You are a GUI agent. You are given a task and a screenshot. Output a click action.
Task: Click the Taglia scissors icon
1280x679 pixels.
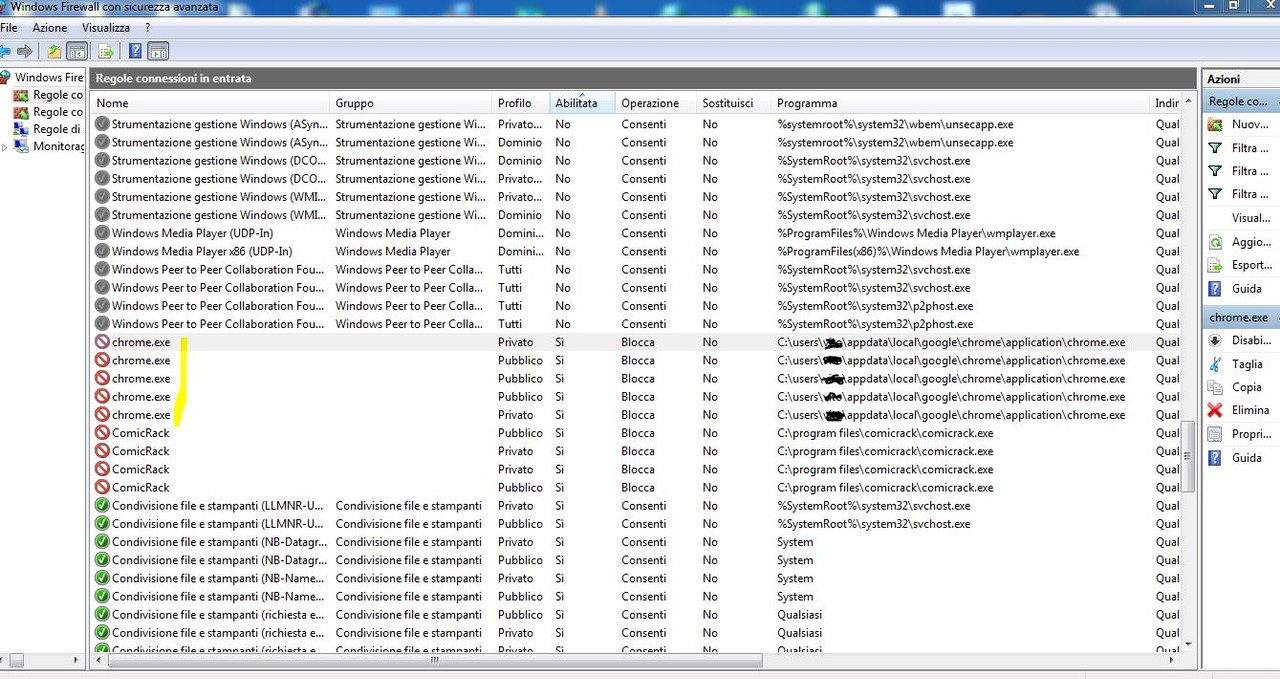(1215, 364)
